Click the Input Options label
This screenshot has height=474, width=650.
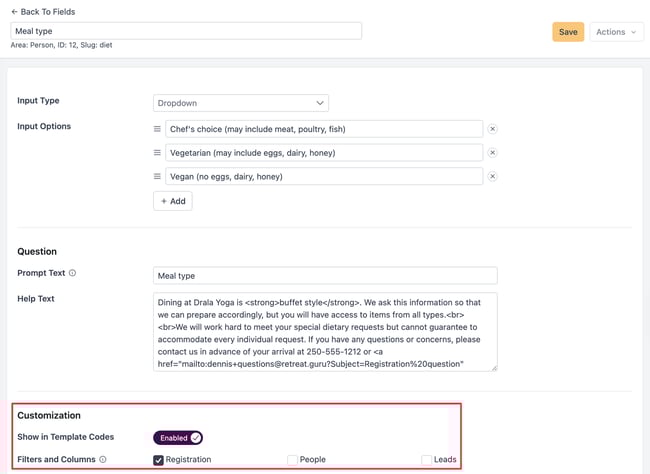44,126
